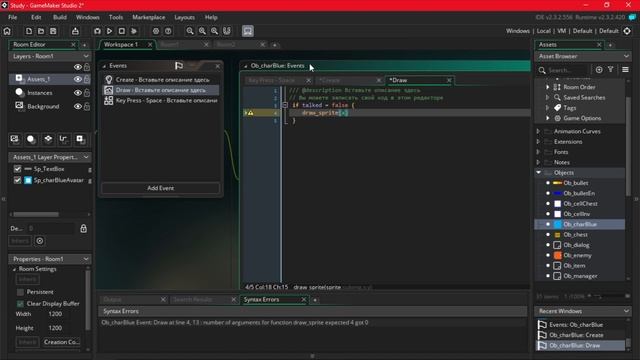Enable Persistent room checkbox
The width and height of the screenshot is (640, 360).
20,292
